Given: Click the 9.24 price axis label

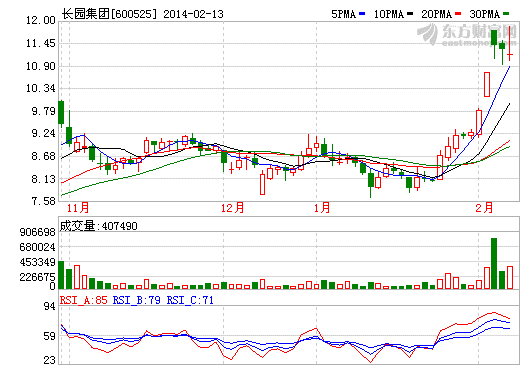Looking at the screenshot, I should pyautogui.click(x=43, y=133).
